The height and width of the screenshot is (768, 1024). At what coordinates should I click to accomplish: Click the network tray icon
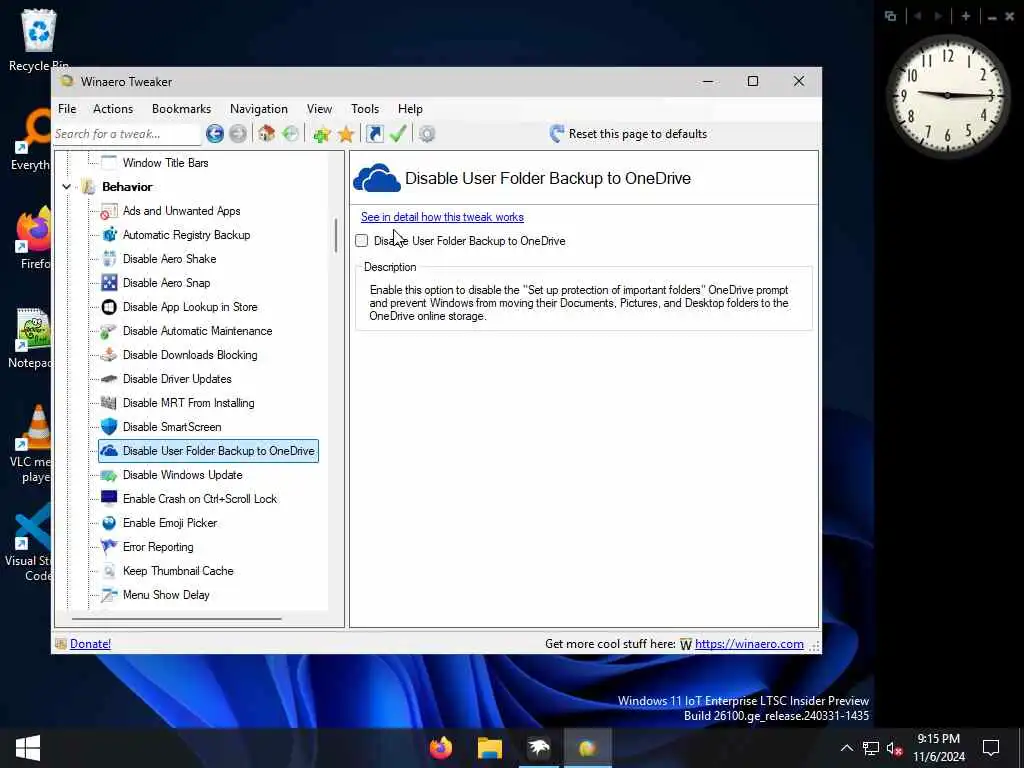tap(871, 748)
